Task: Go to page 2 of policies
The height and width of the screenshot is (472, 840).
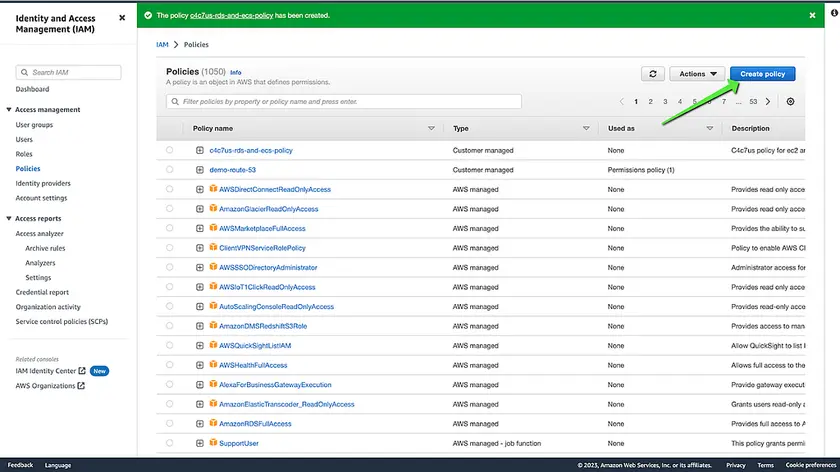Action: pyautogui.click(x=650, y=102)
